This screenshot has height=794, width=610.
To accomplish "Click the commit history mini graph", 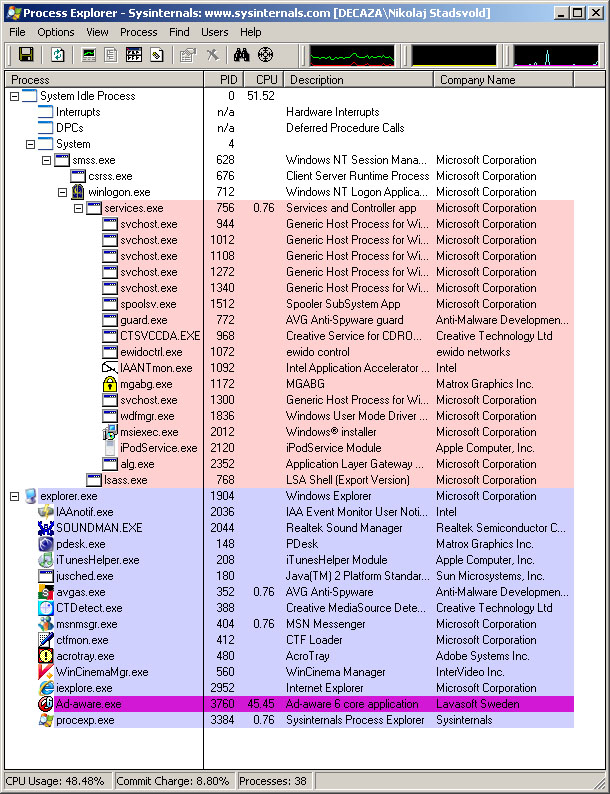I will [x=454, y=56].
